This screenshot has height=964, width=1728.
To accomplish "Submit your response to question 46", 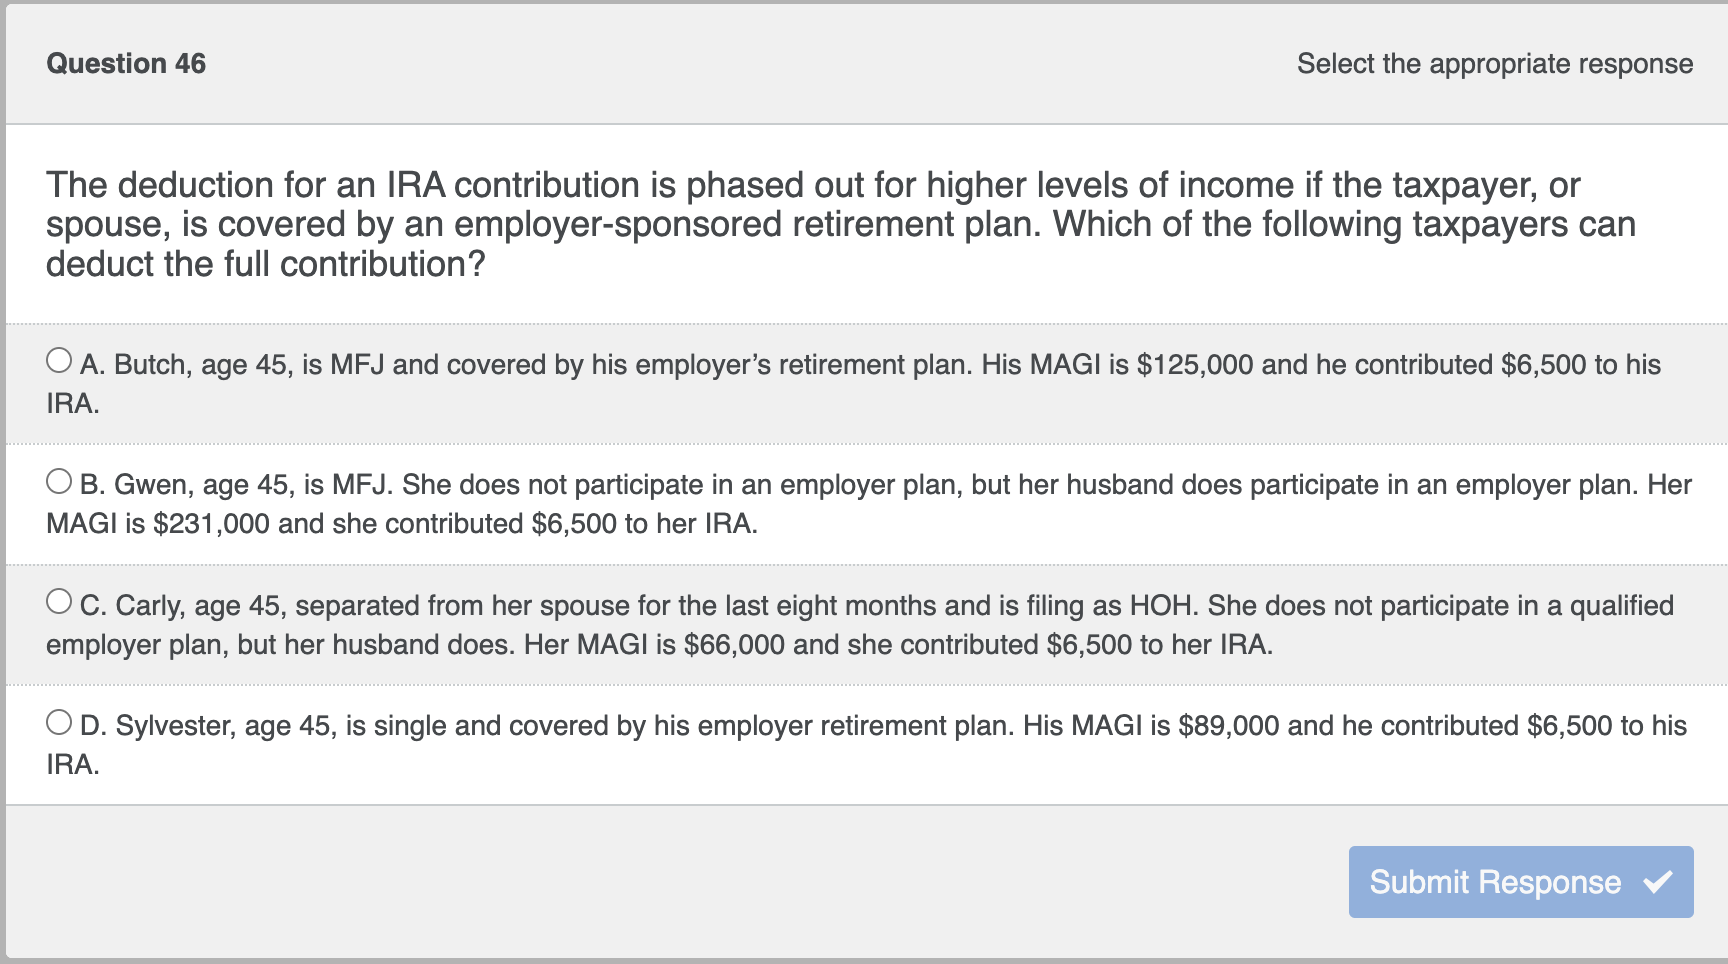I will pyautogui.click(x=1520, y=882).
